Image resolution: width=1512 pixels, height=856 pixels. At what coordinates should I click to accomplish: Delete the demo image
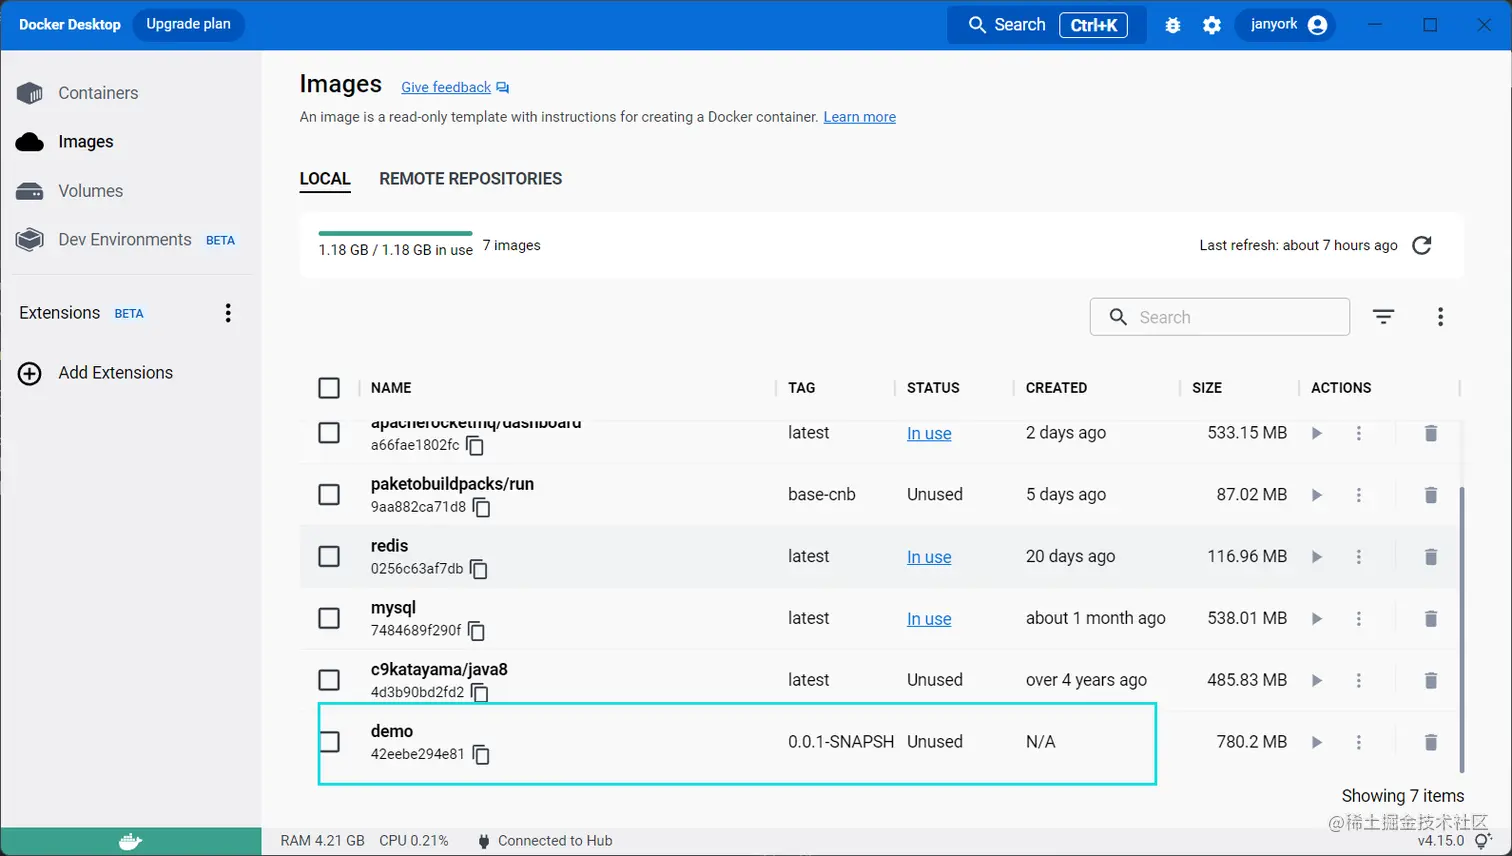click(1431, 742)
